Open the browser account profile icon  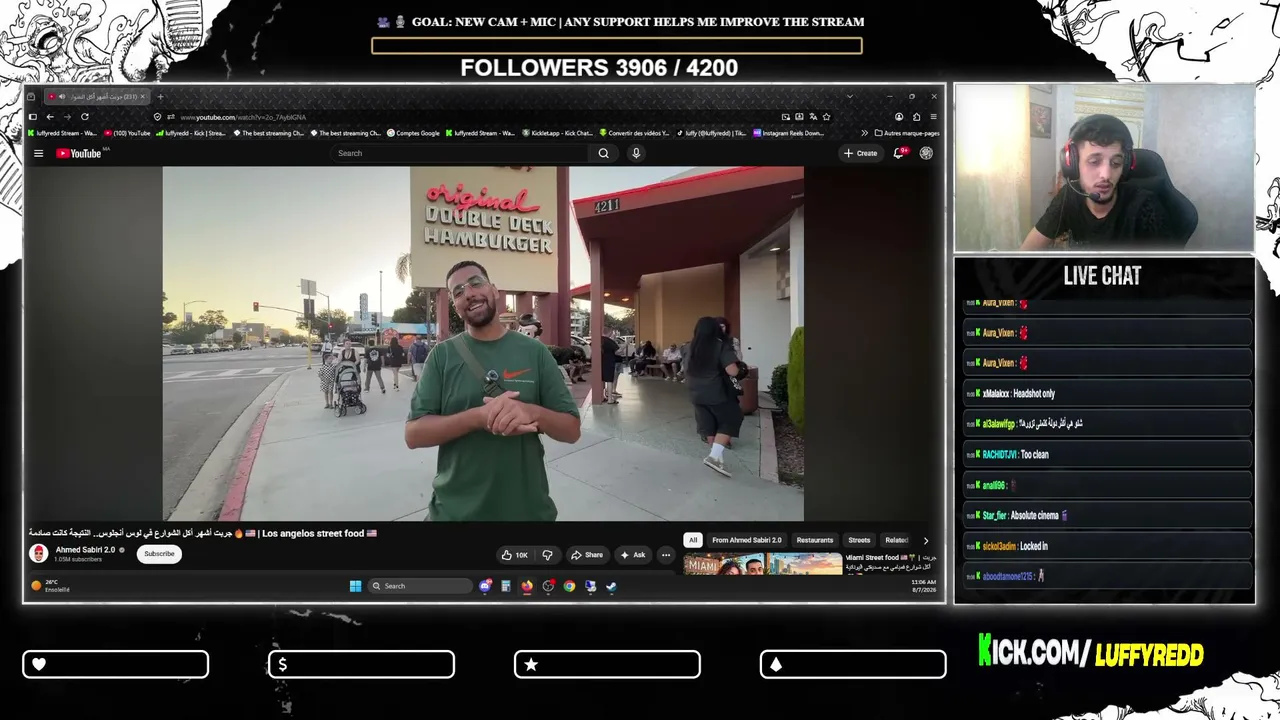coord(899,117)
